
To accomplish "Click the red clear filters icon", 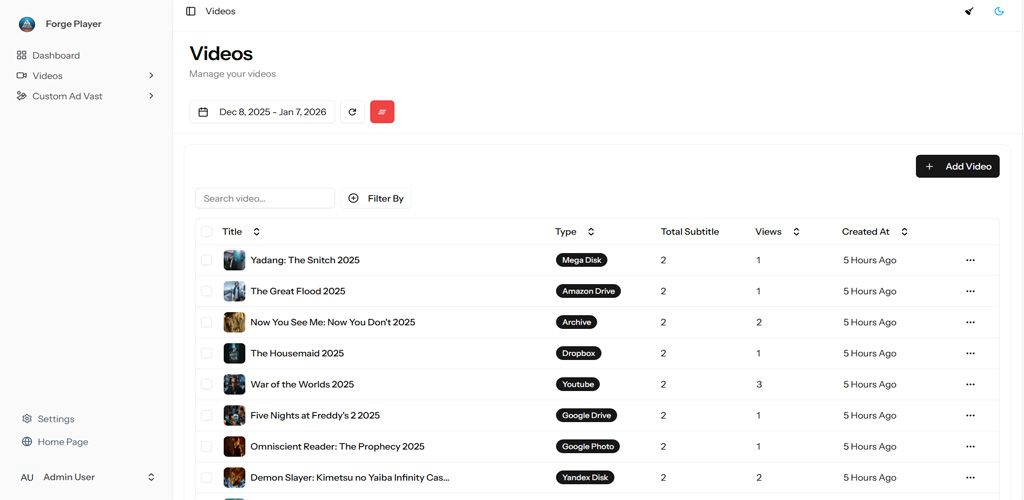I will coord(382,112).
